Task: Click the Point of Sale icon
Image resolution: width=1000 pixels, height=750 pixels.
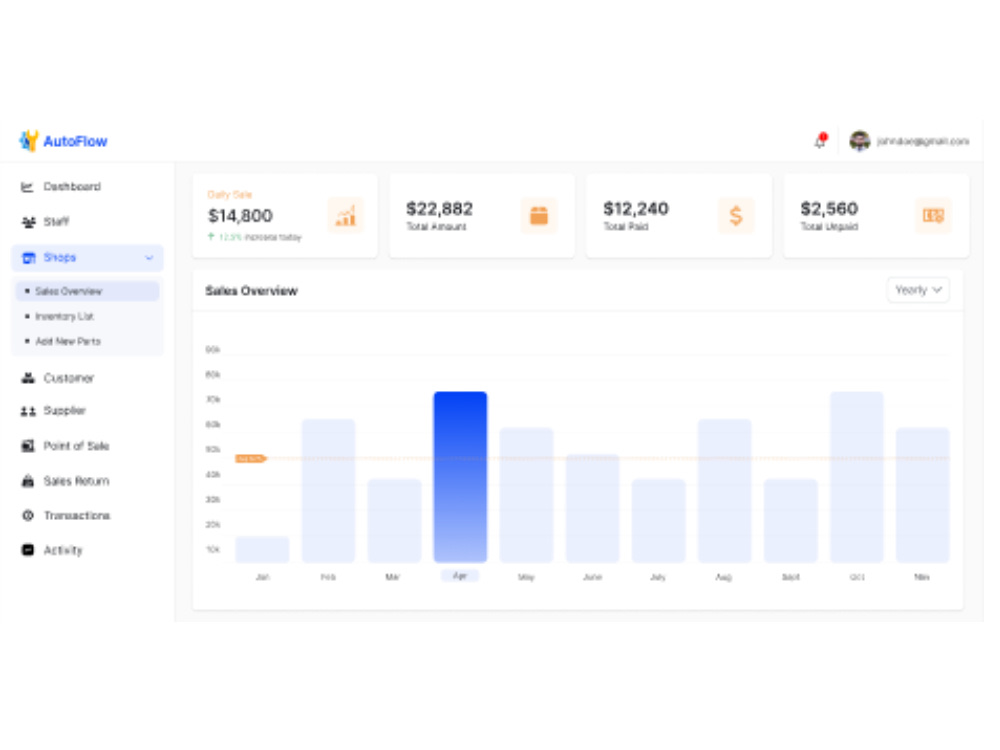Action: [28, 446]
